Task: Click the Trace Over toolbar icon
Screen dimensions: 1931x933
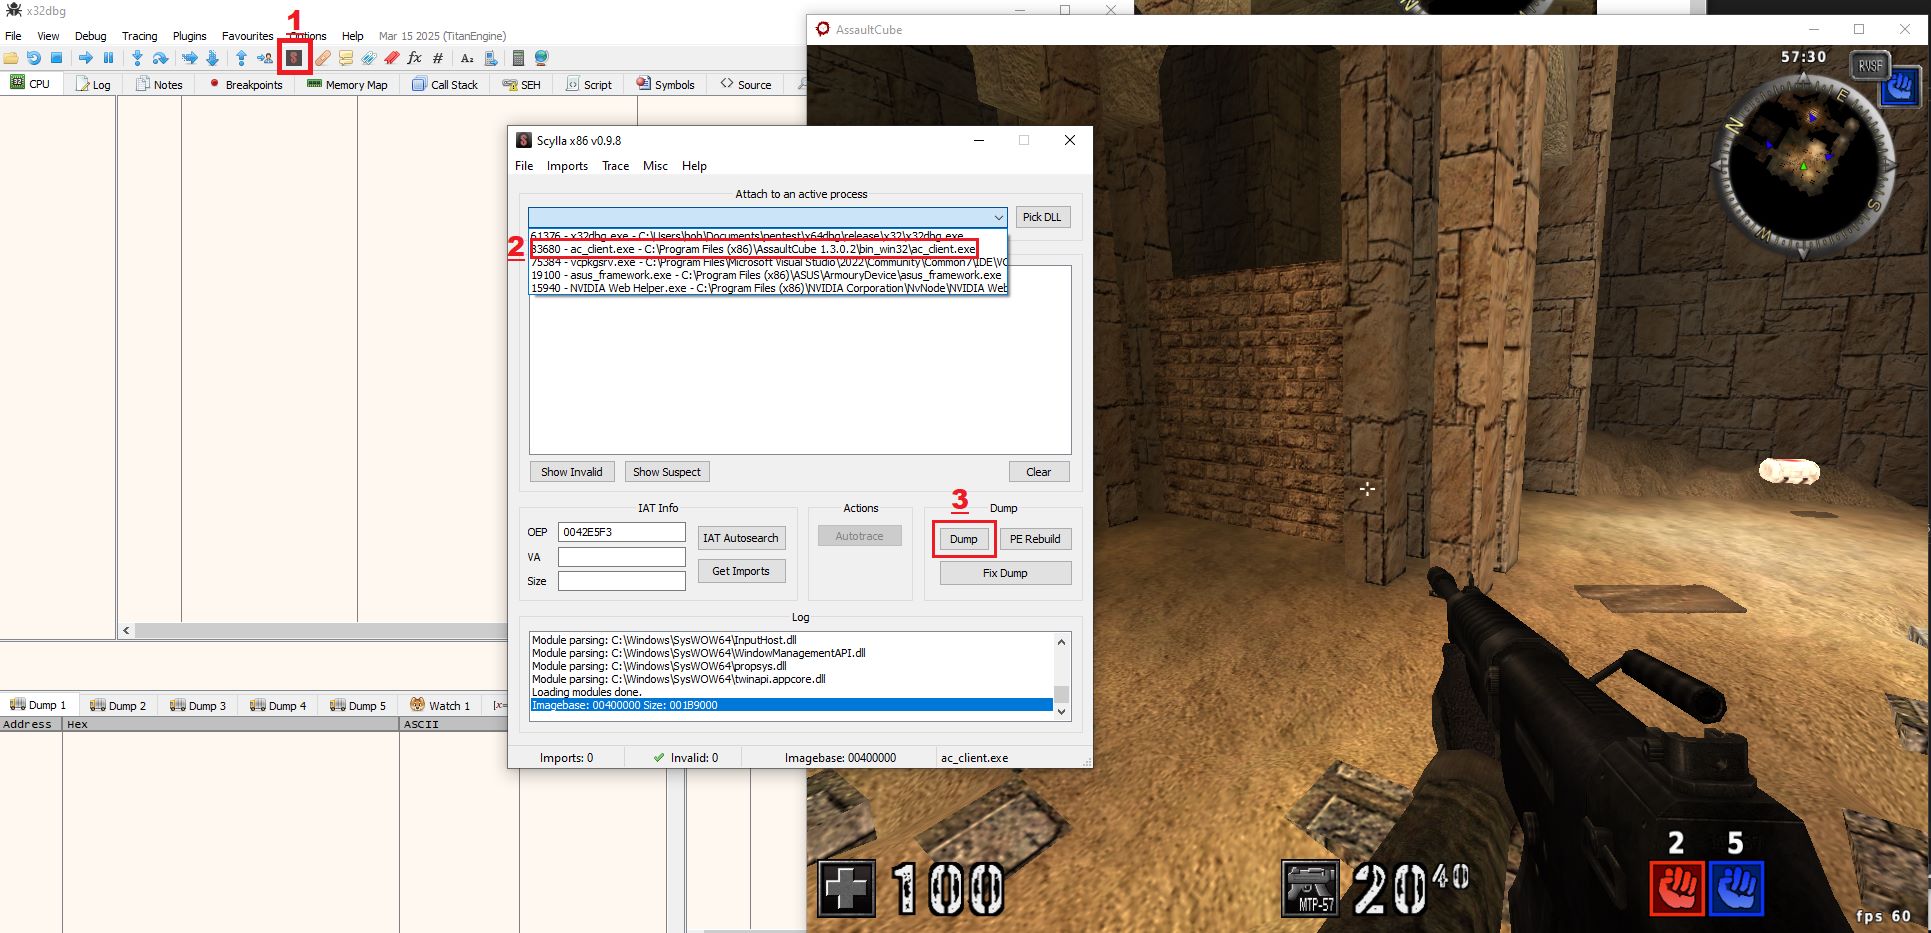Action: pos(212,58)
